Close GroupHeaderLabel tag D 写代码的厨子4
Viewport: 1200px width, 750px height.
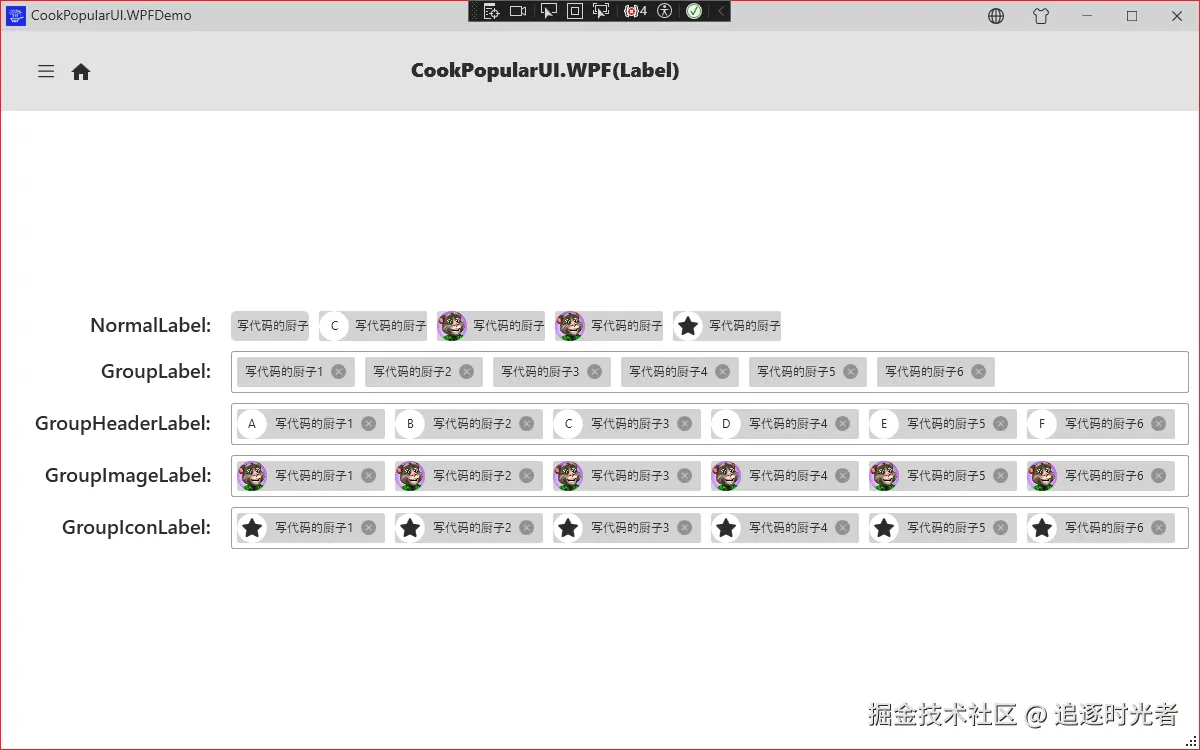843,424
